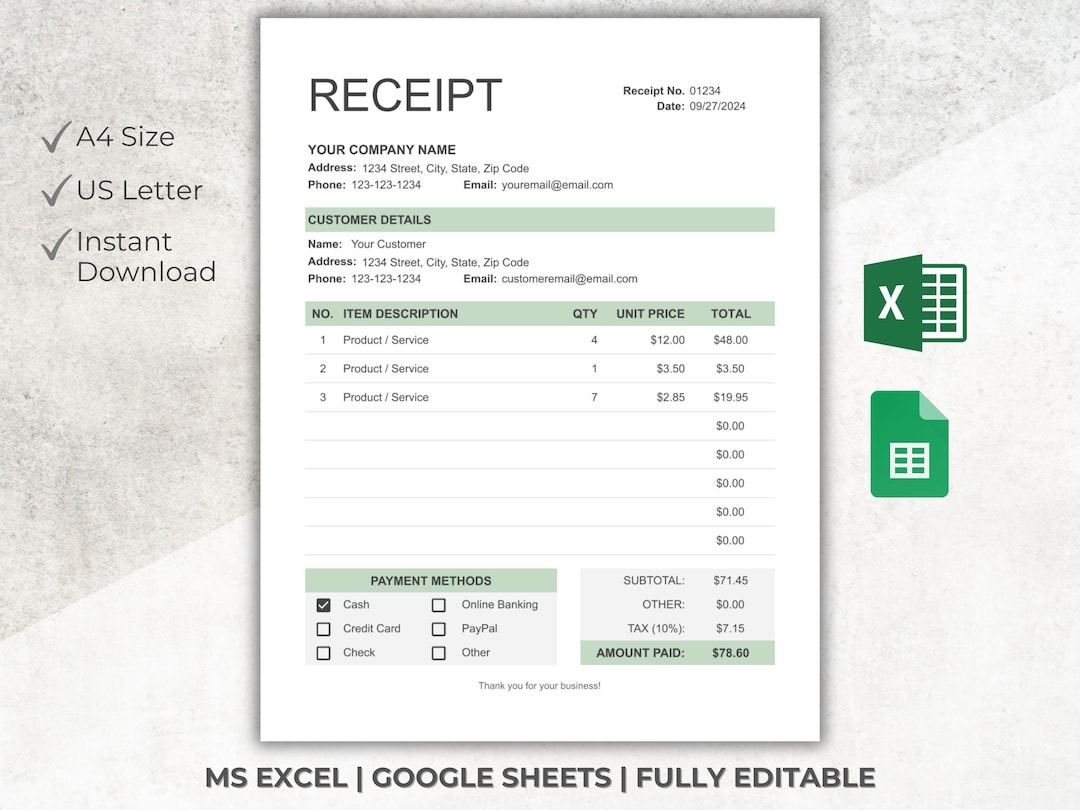This screenshot has height=810, width=1080.
Task: Select the Check payment method box
Action: click(x=323, y=653)
